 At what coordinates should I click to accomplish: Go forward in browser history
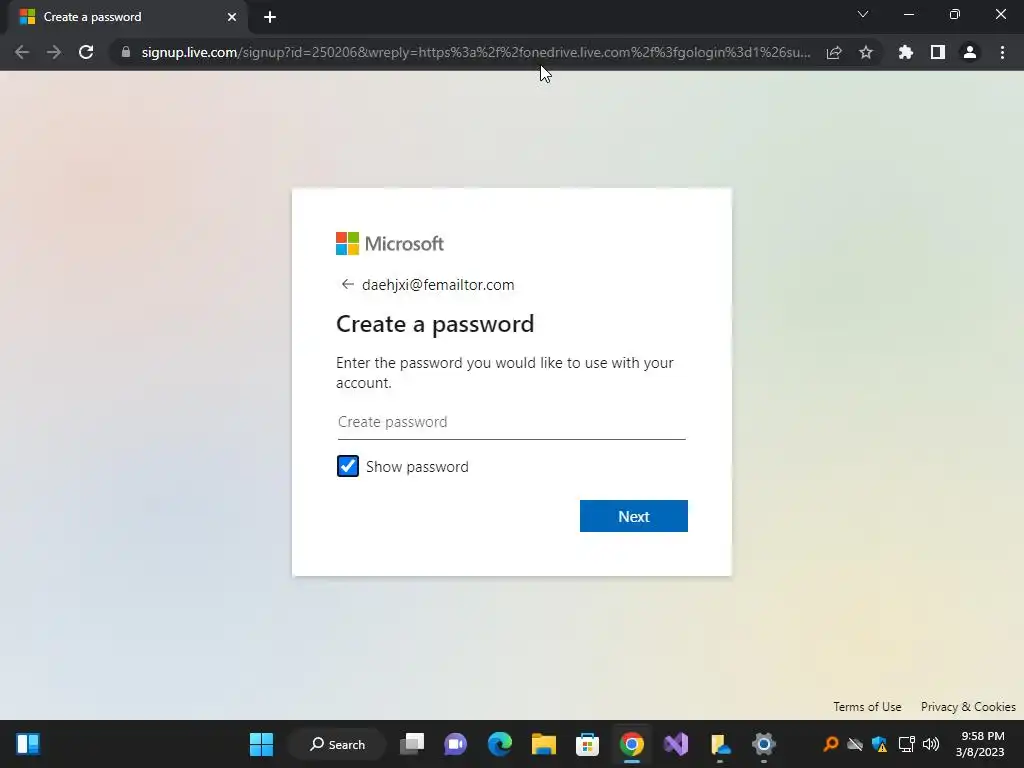tap(54, 52)
